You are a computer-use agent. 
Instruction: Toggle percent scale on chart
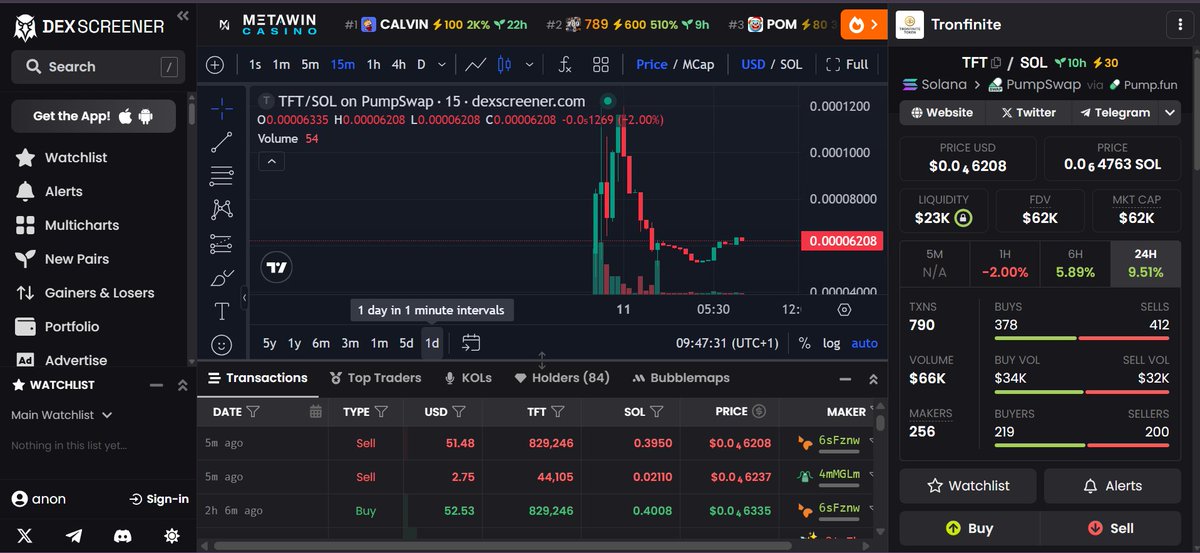pos(805,343)
